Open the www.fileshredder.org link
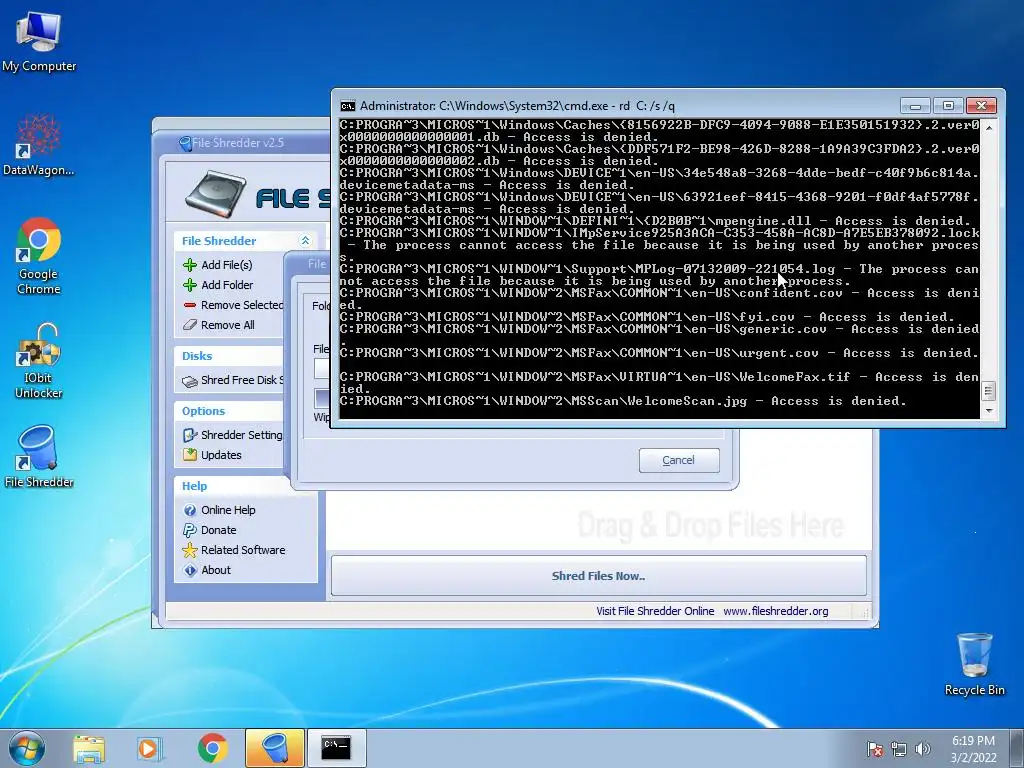Viewport: 1024px width, 768px height. pos(776,611)
